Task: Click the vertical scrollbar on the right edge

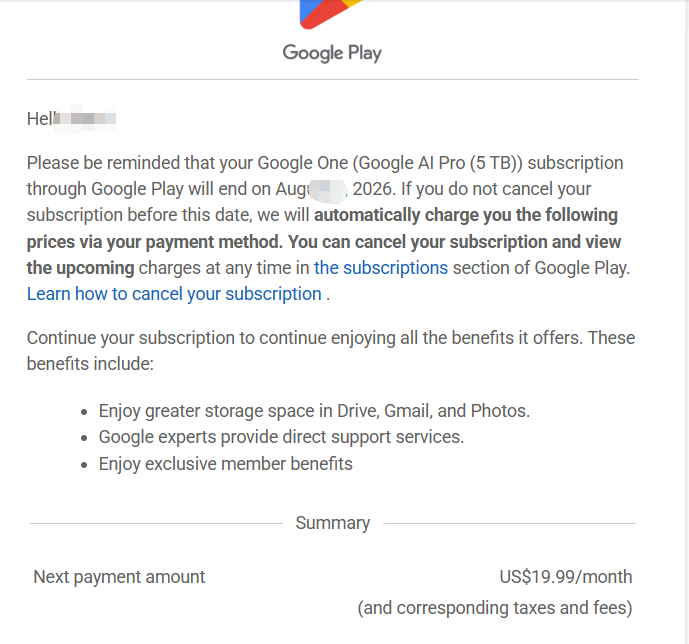Action: coord(685,322)
